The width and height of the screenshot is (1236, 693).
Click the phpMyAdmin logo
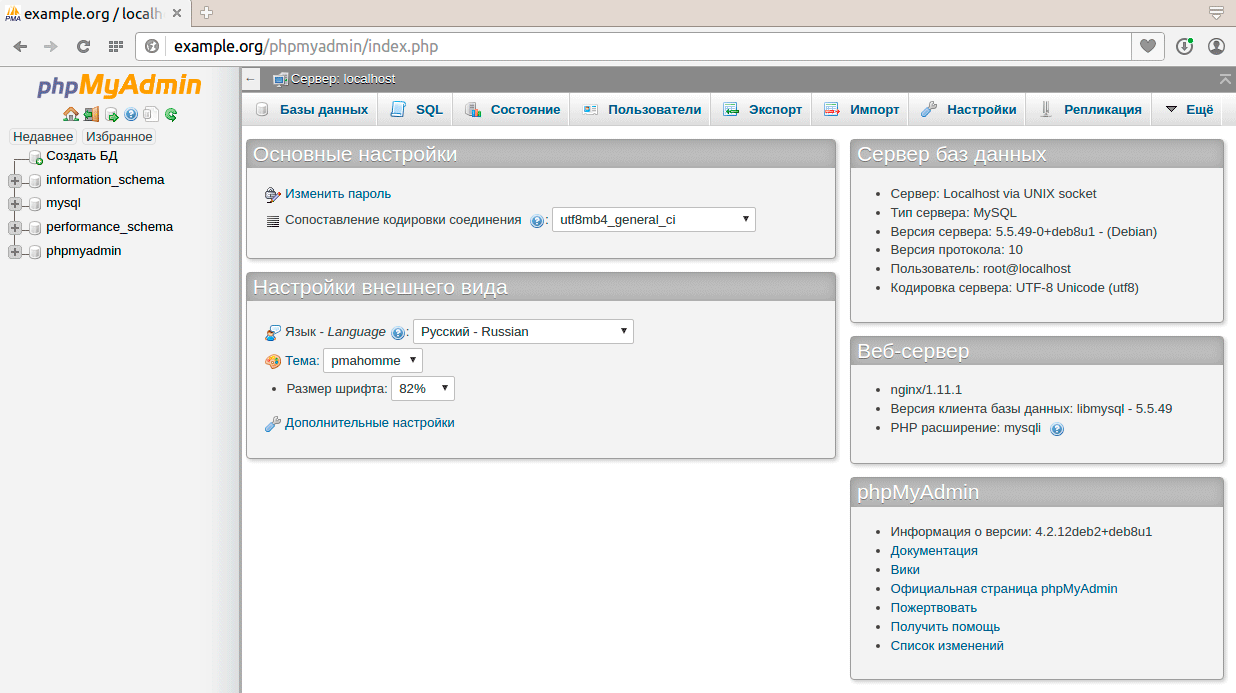click(x=119, y=86)
